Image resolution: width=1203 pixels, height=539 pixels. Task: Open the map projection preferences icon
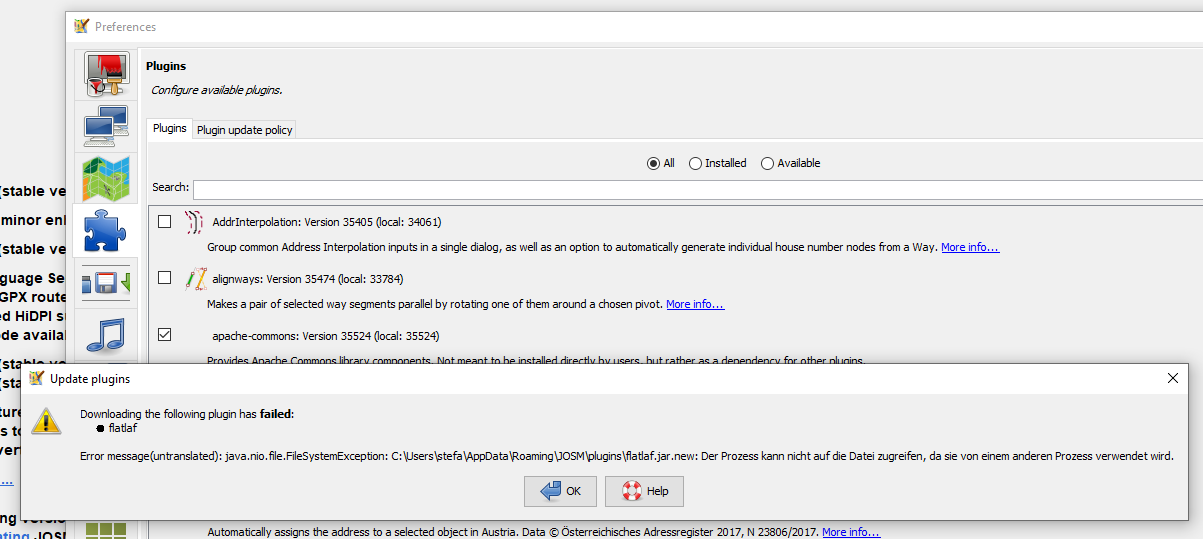pyautogui.click(x=105, y=178)
